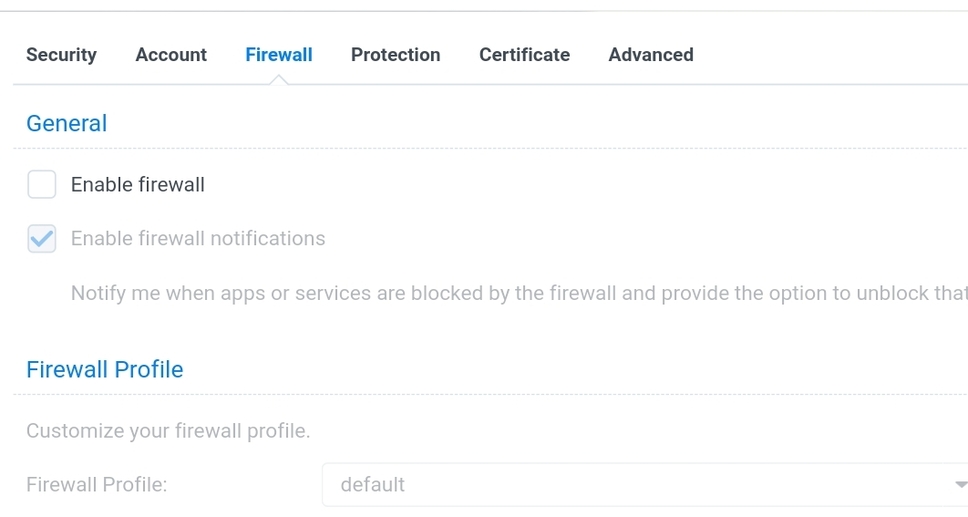968x517 pixels.
Task: Click the active-tab pointer notch below Firewall
Action: click(x=279, y=80)
